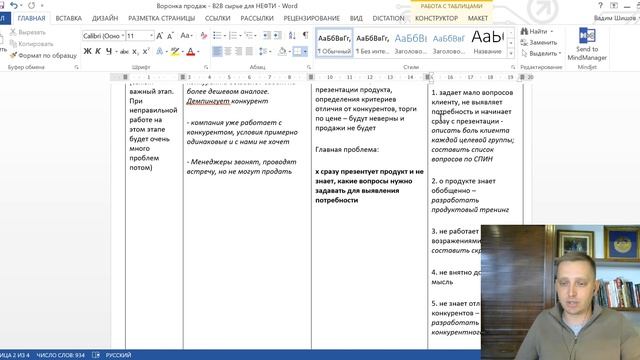Click the Заменить (Replace) button
The width and height of the screenshot is (640, 360).
click(539, 42)
